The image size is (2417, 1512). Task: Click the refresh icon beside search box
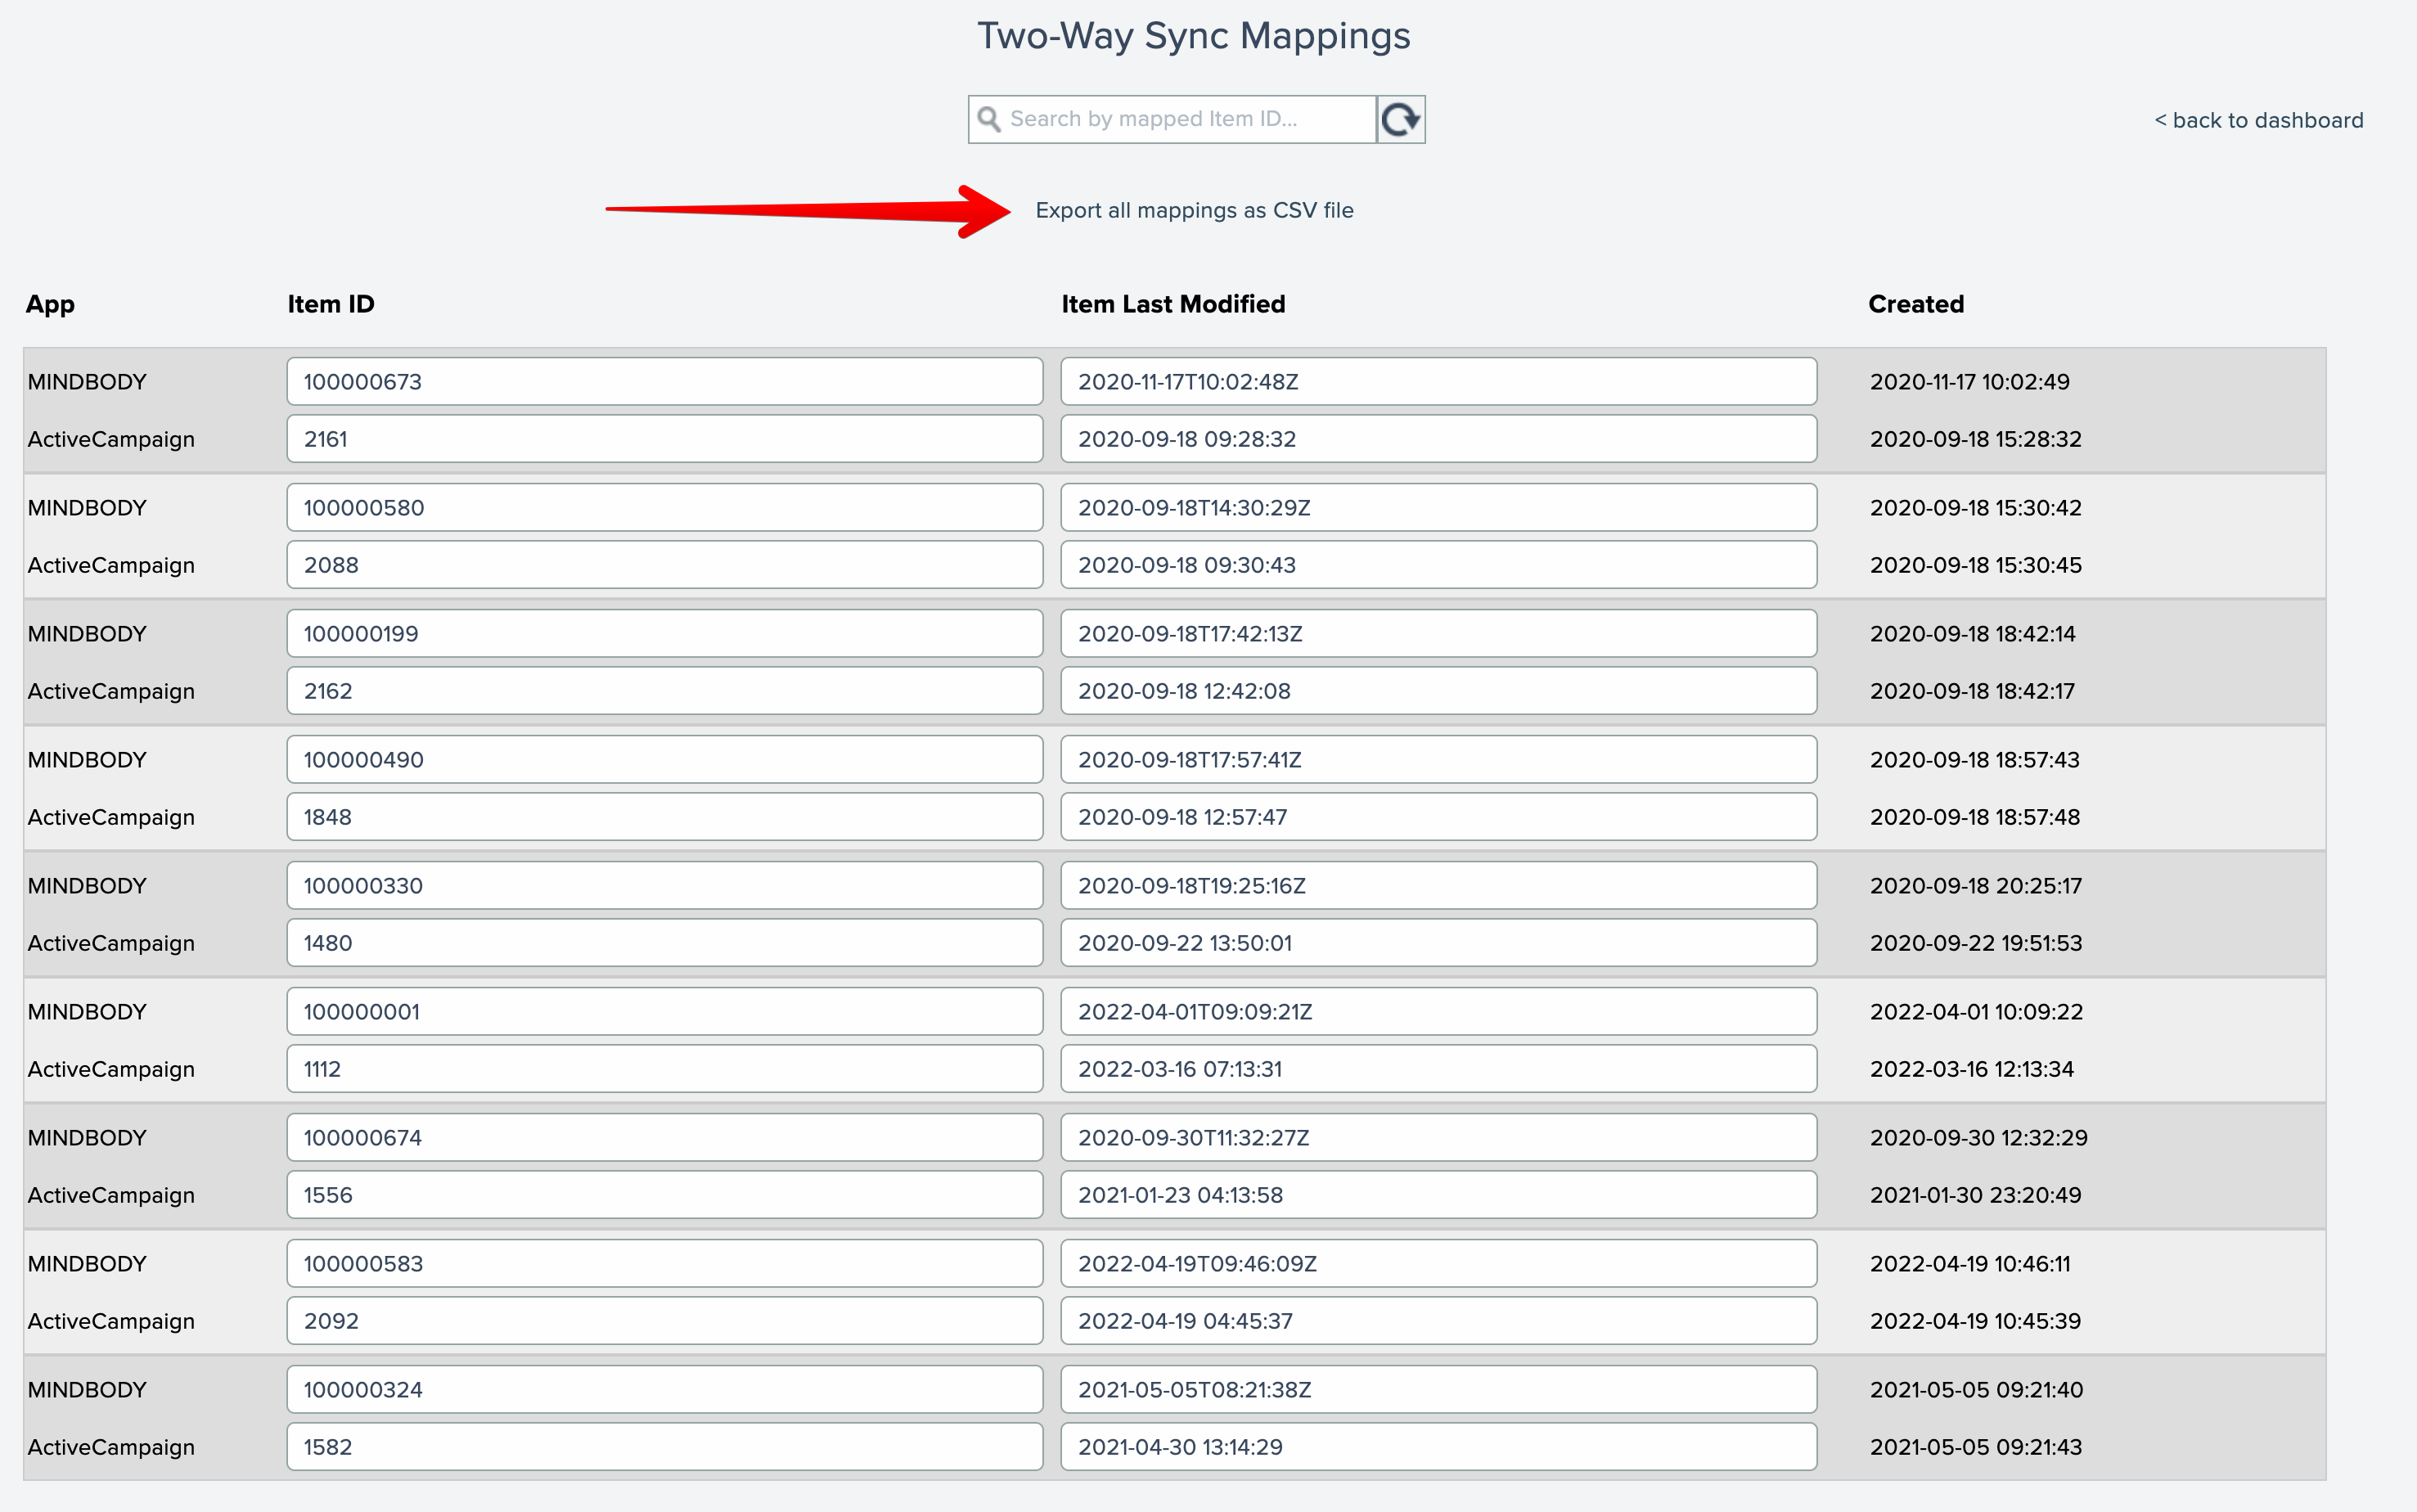1400,120
